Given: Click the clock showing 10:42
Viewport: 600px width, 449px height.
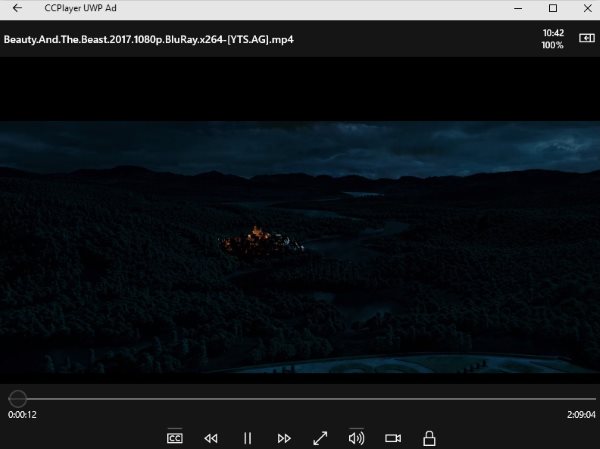Looking at the screenshot, I should (553, 33).
